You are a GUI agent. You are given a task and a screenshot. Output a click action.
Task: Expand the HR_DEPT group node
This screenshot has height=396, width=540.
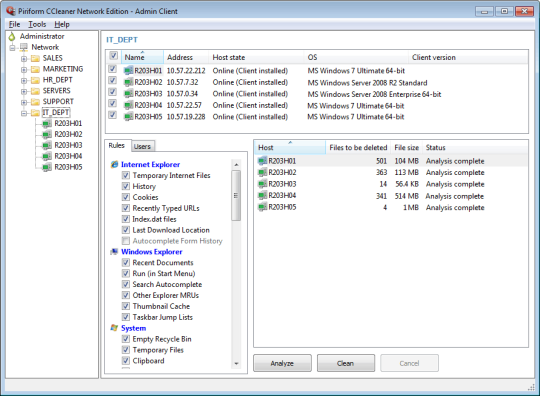pyautogui.click(x=24, y=81)
